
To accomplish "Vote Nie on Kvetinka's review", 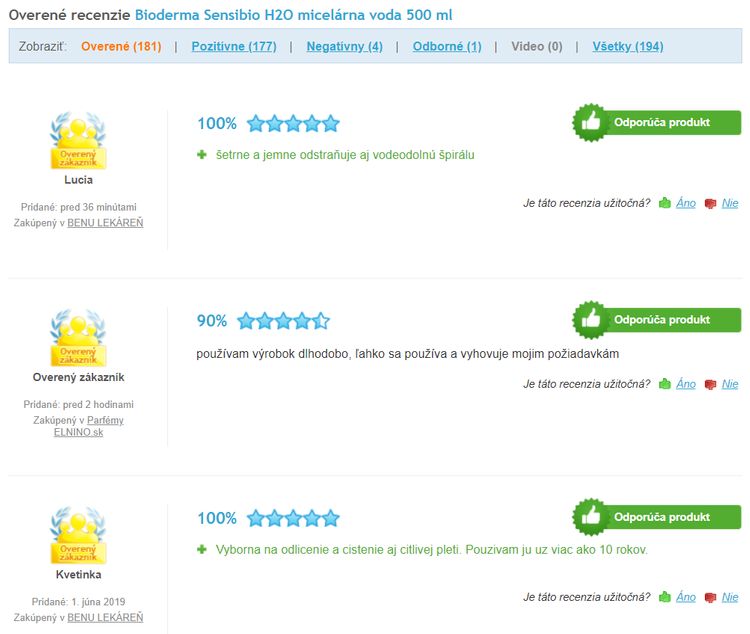I will pos(730,597).
